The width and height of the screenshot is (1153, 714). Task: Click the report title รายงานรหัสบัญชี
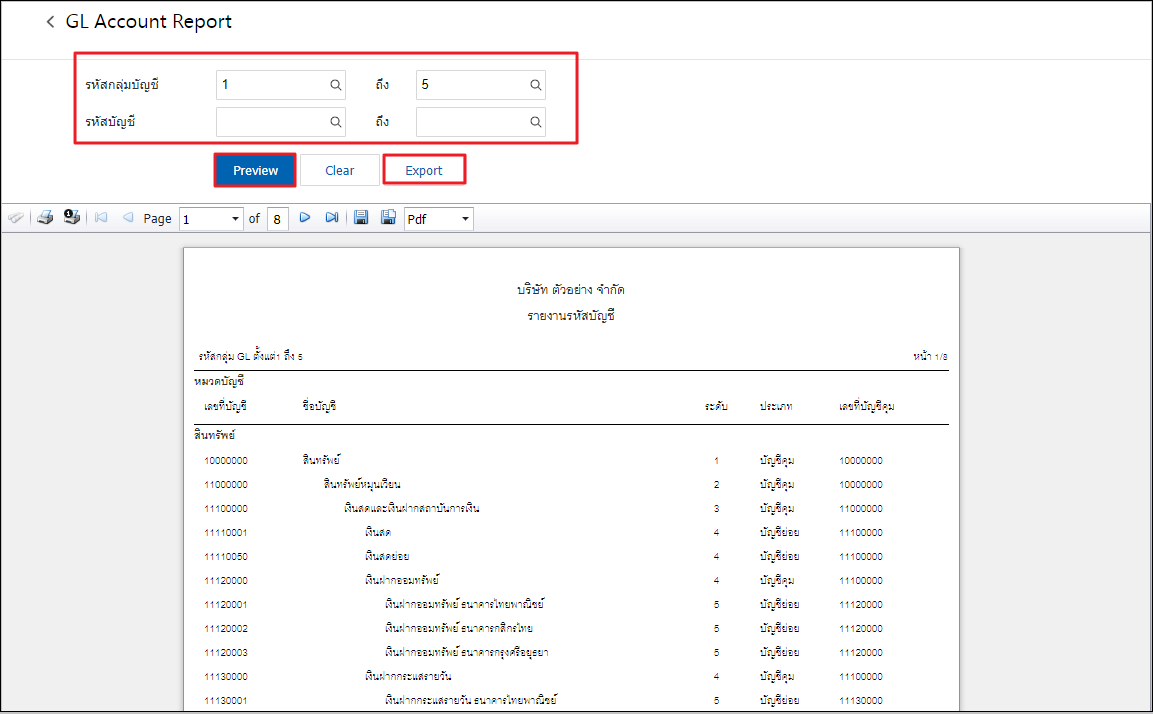pyautogui.click(x=571, y=316)
